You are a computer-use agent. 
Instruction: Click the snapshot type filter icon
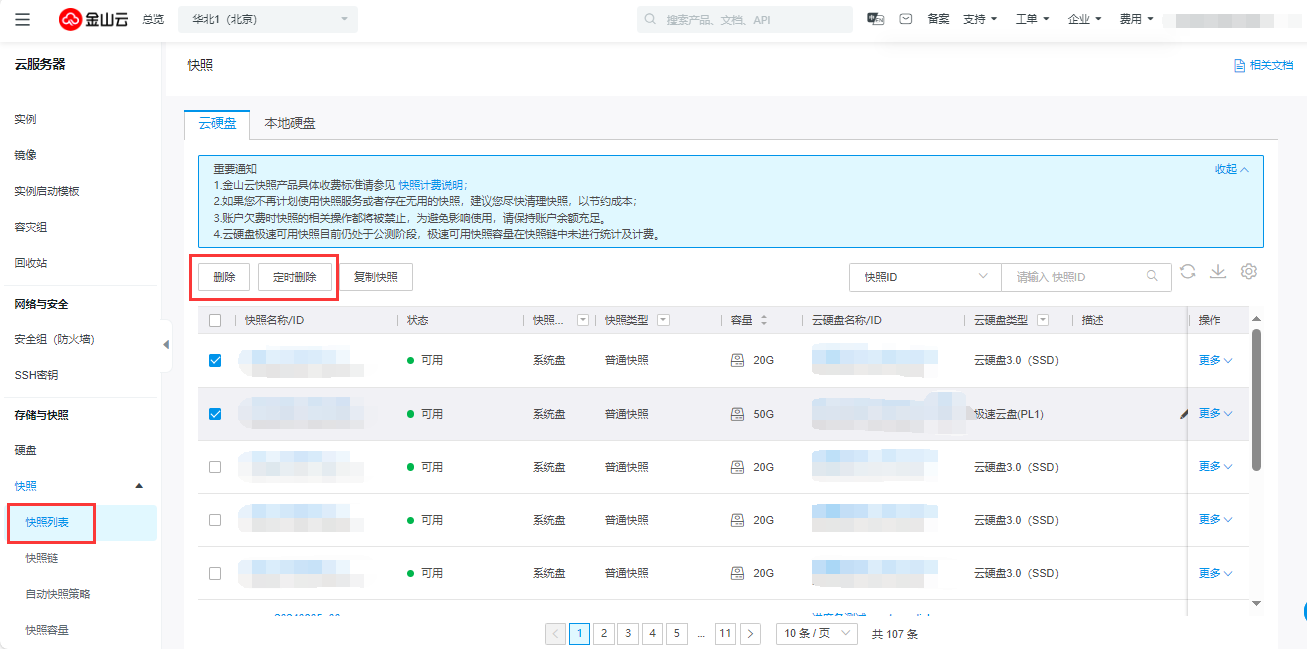[x=663, y=320]
